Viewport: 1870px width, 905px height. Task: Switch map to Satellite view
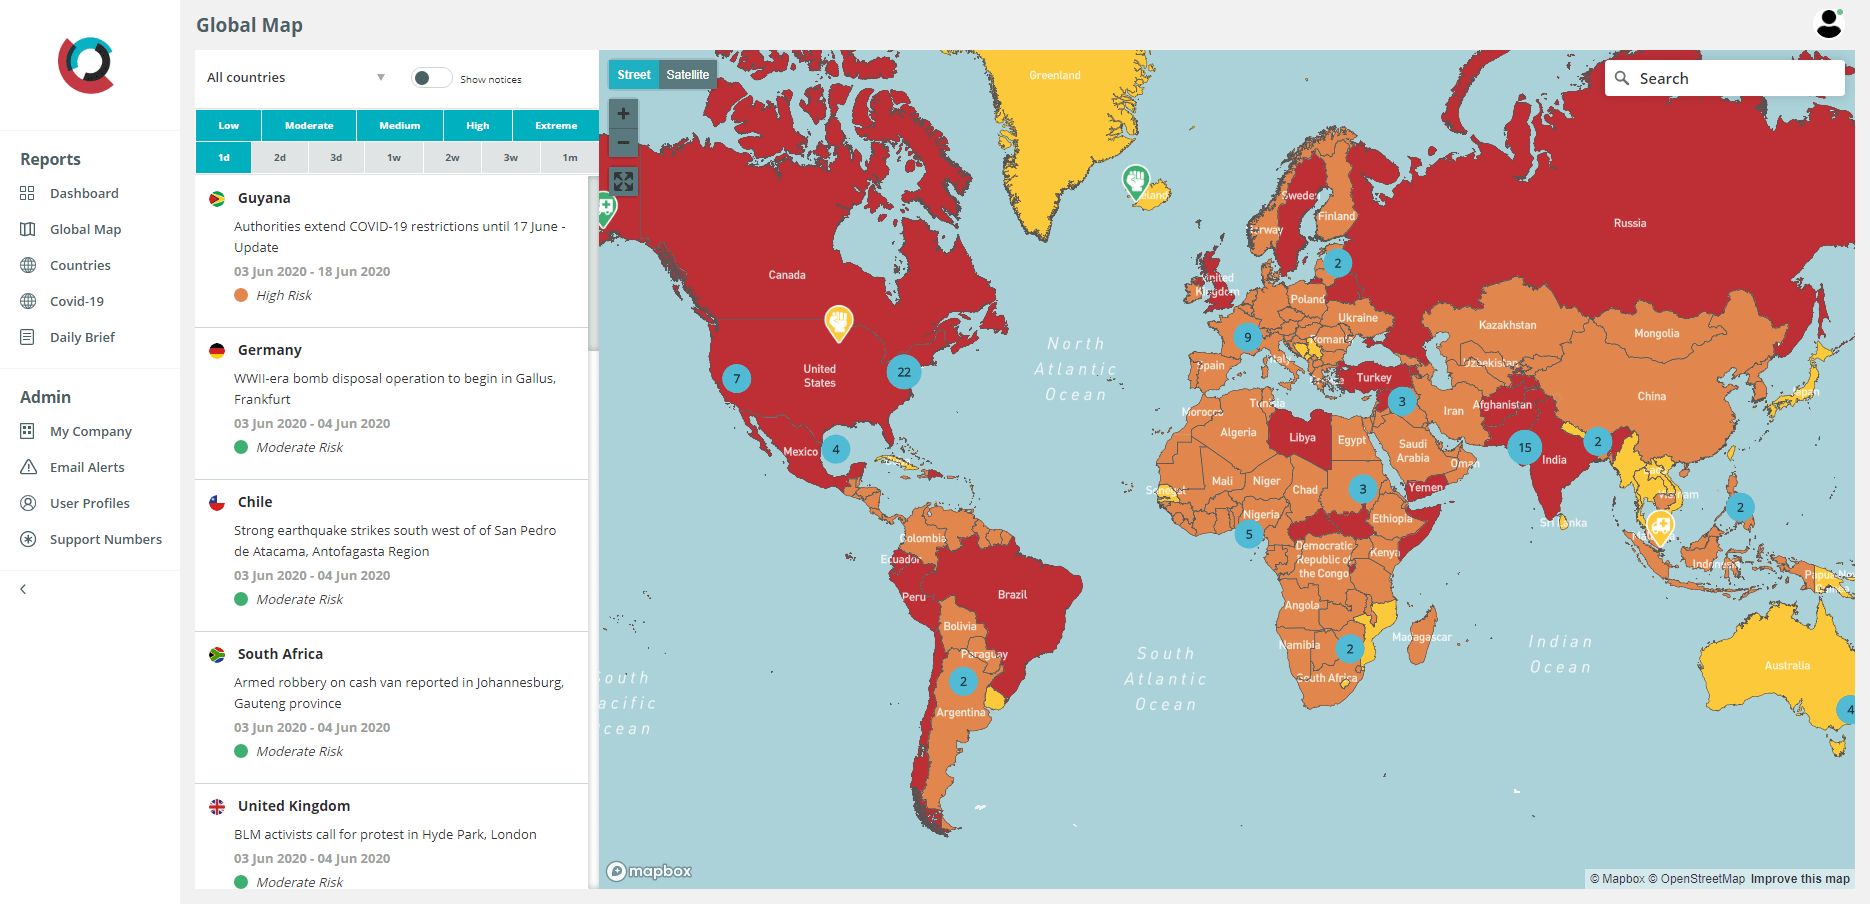687,75
